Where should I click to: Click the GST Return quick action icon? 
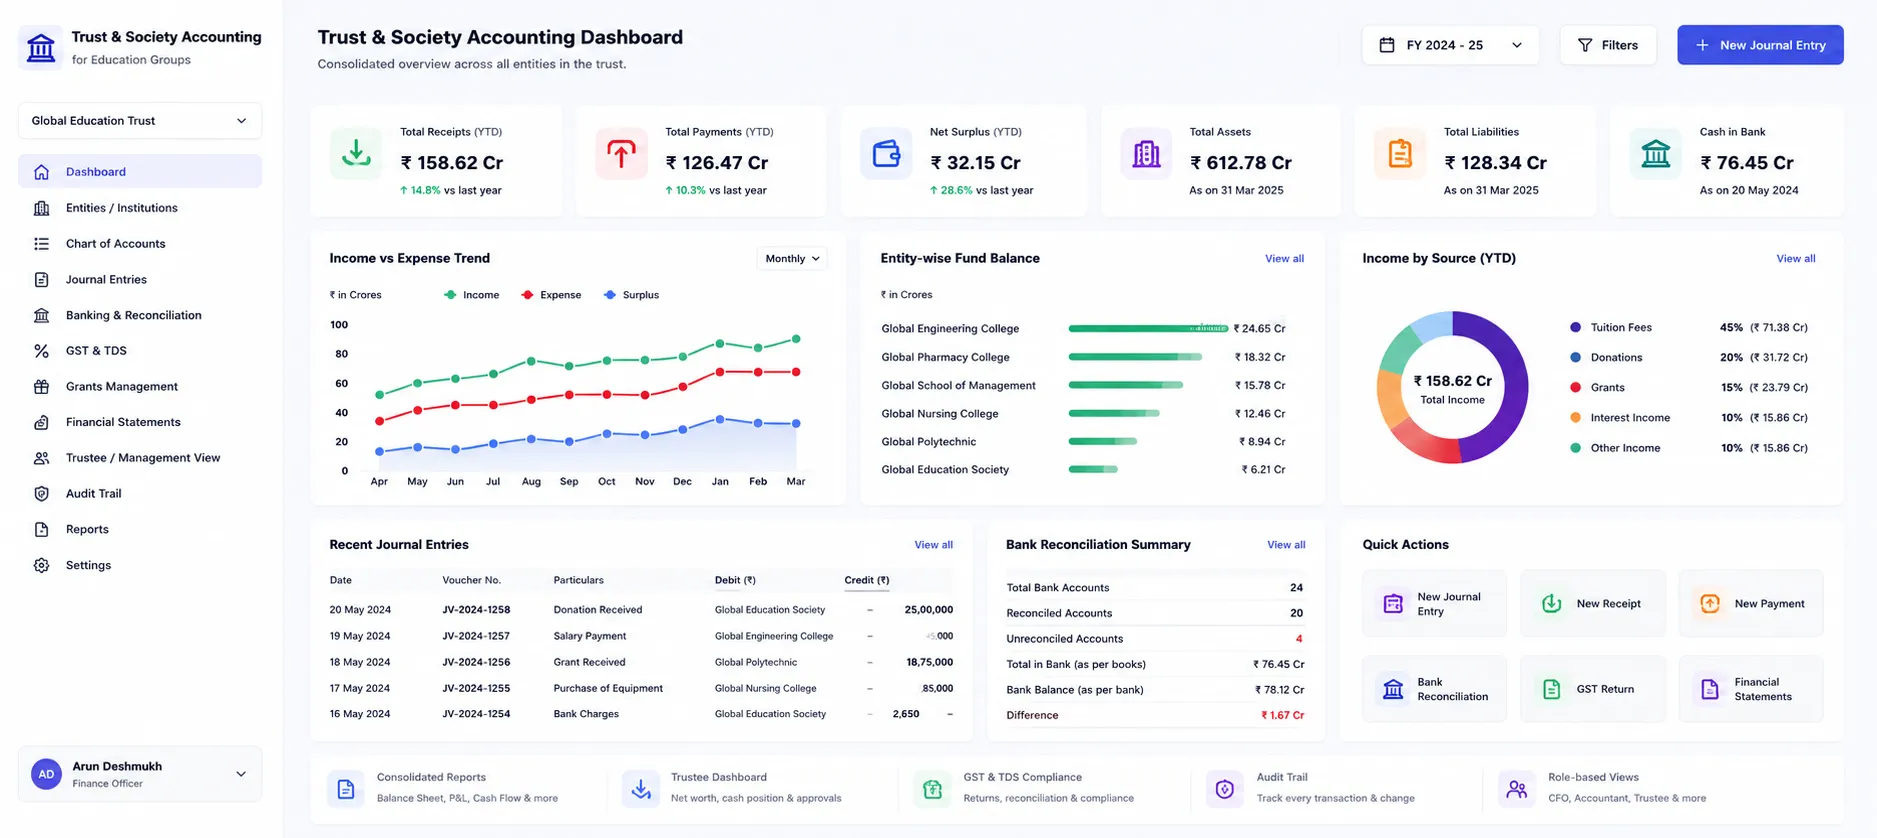(x=1551, y=689)
